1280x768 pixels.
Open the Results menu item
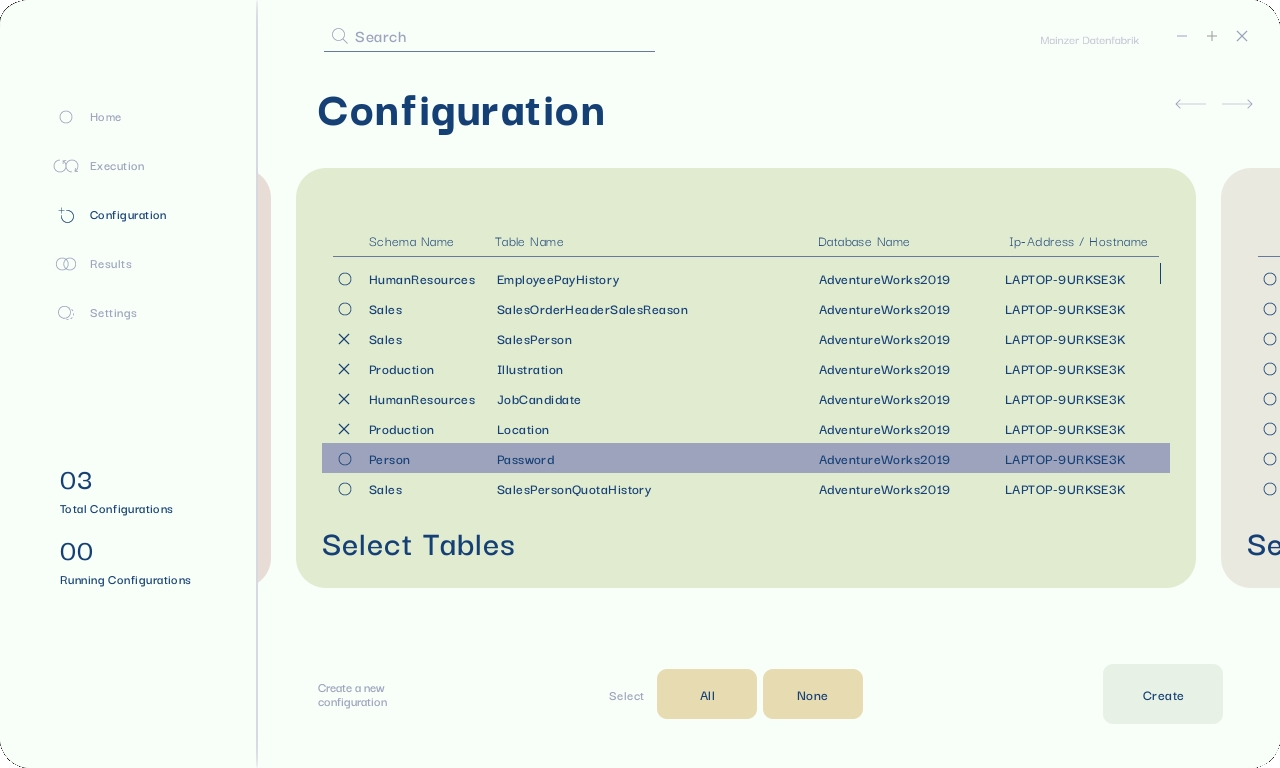coord(110,264)
